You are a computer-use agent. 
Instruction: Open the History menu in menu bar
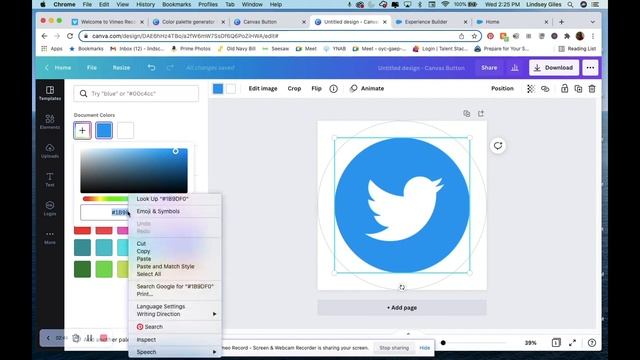click(x=145, y=4)
